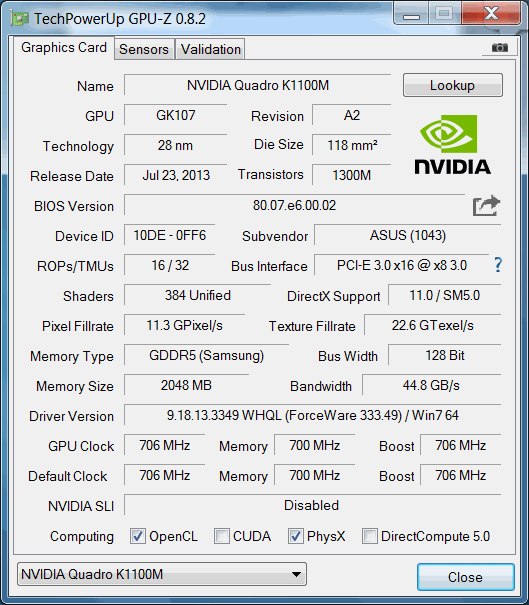
Task: Click the Bus Interface question mark
Action: pyautogui.click(x=498, y=265)
